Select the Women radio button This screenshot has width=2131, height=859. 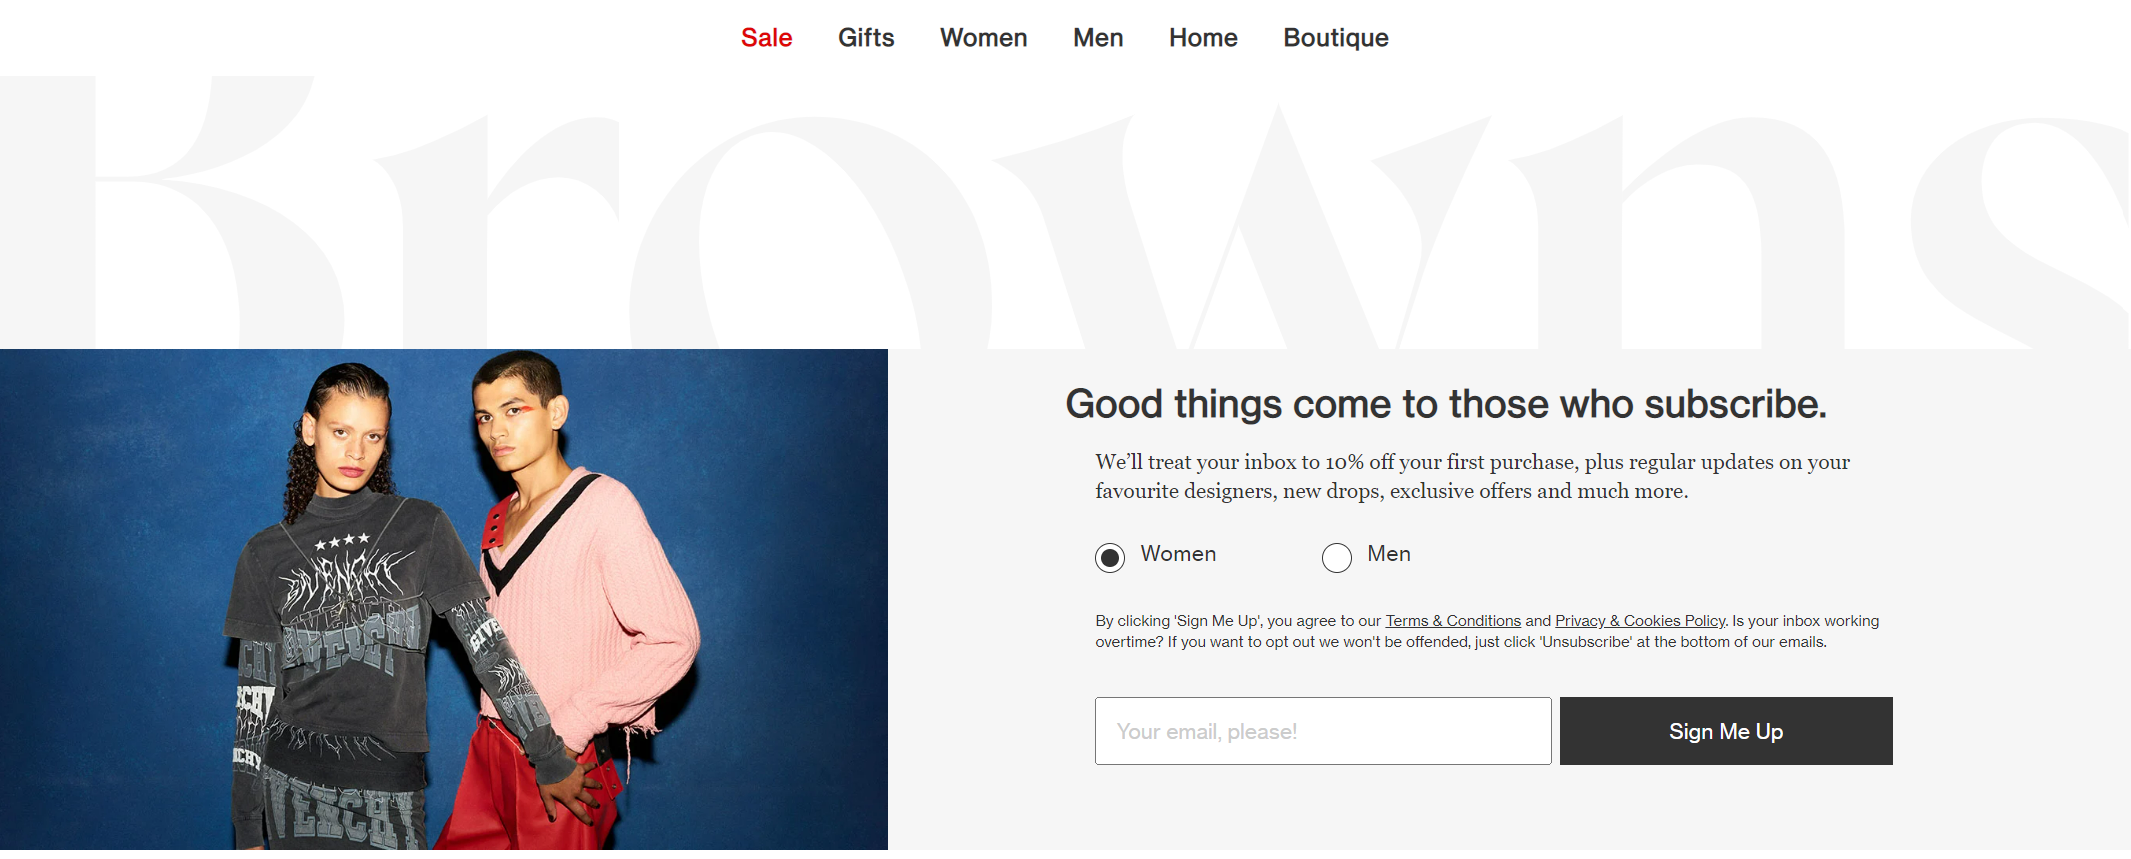point(1110,557)
